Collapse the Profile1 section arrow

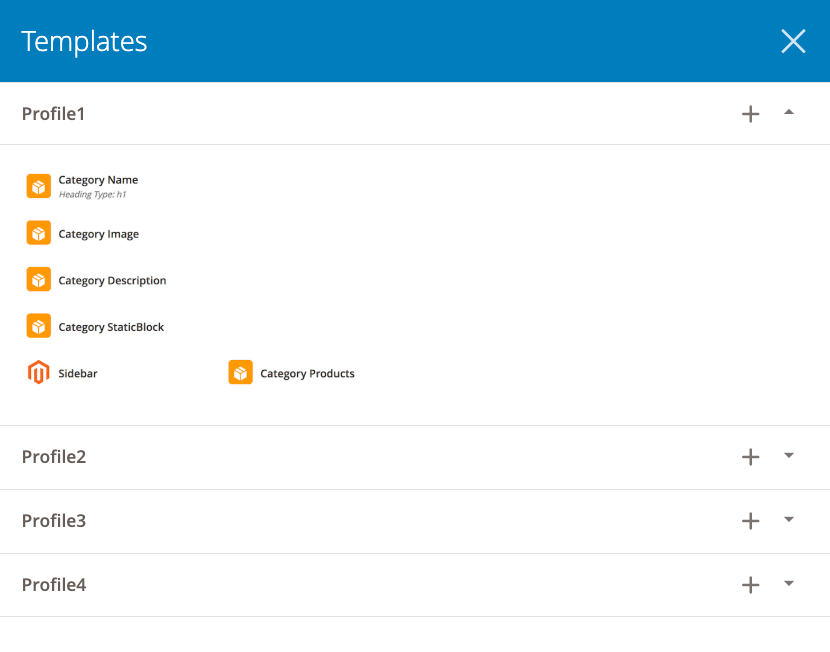click(x=789, y=112)
